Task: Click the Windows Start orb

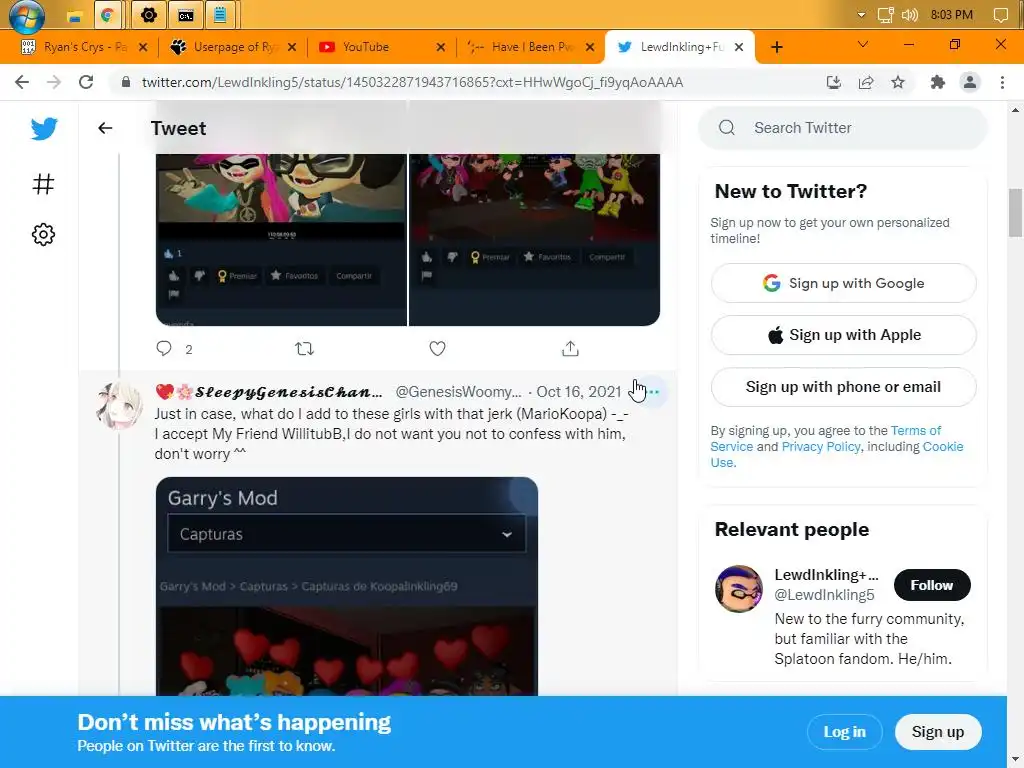Action: [x=26, y=16]
